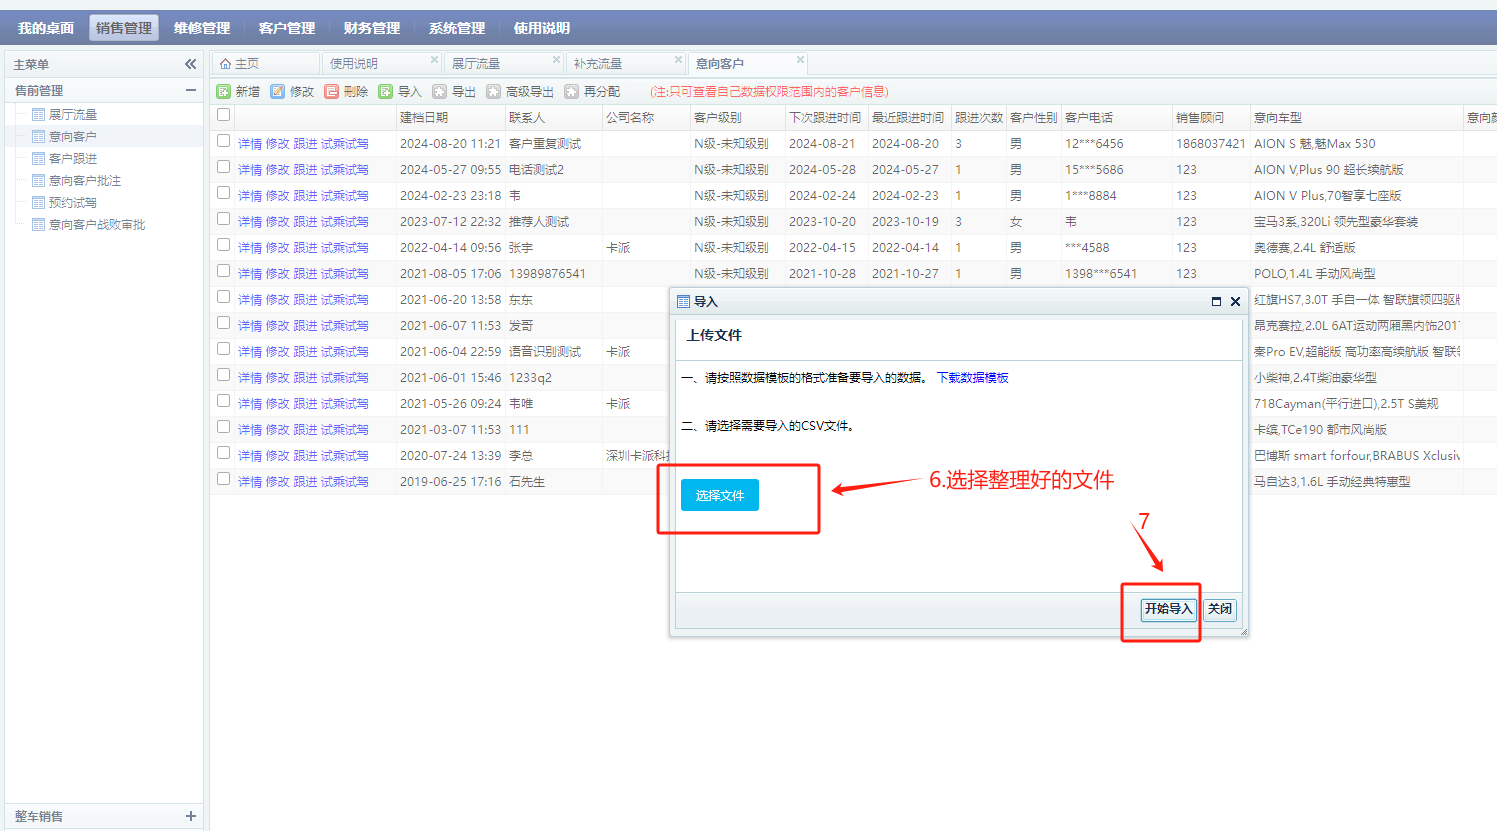Switch to the 补充流量 tab
This screenshot has height=831, width=1497.
coord(598,63)
